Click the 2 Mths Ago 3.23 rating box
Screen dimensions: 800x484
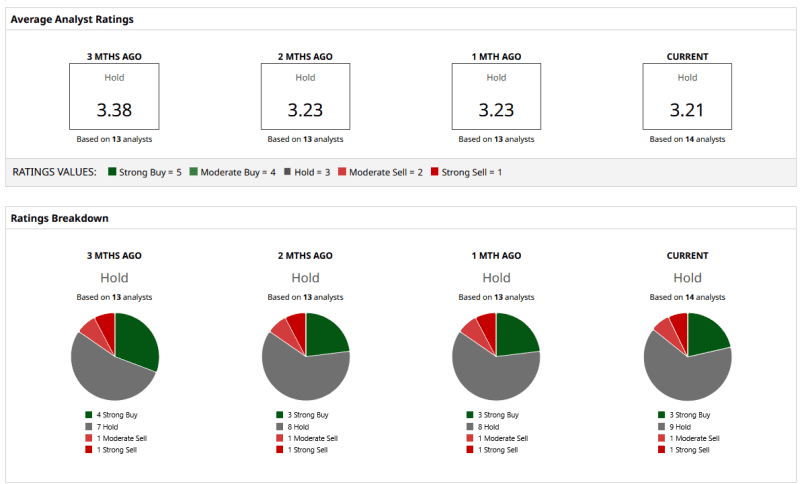tap(305, 97)
